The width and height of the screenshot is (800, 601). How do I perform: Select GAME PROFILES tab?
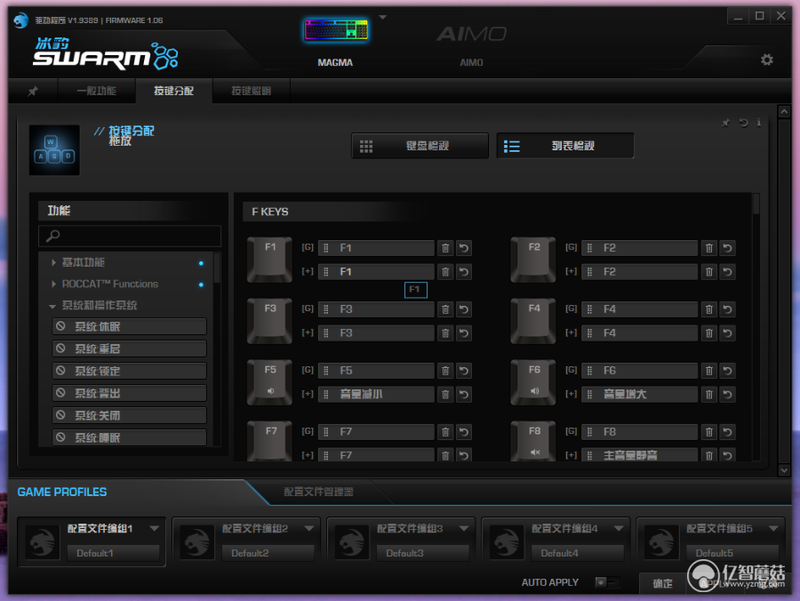point(62,492)
